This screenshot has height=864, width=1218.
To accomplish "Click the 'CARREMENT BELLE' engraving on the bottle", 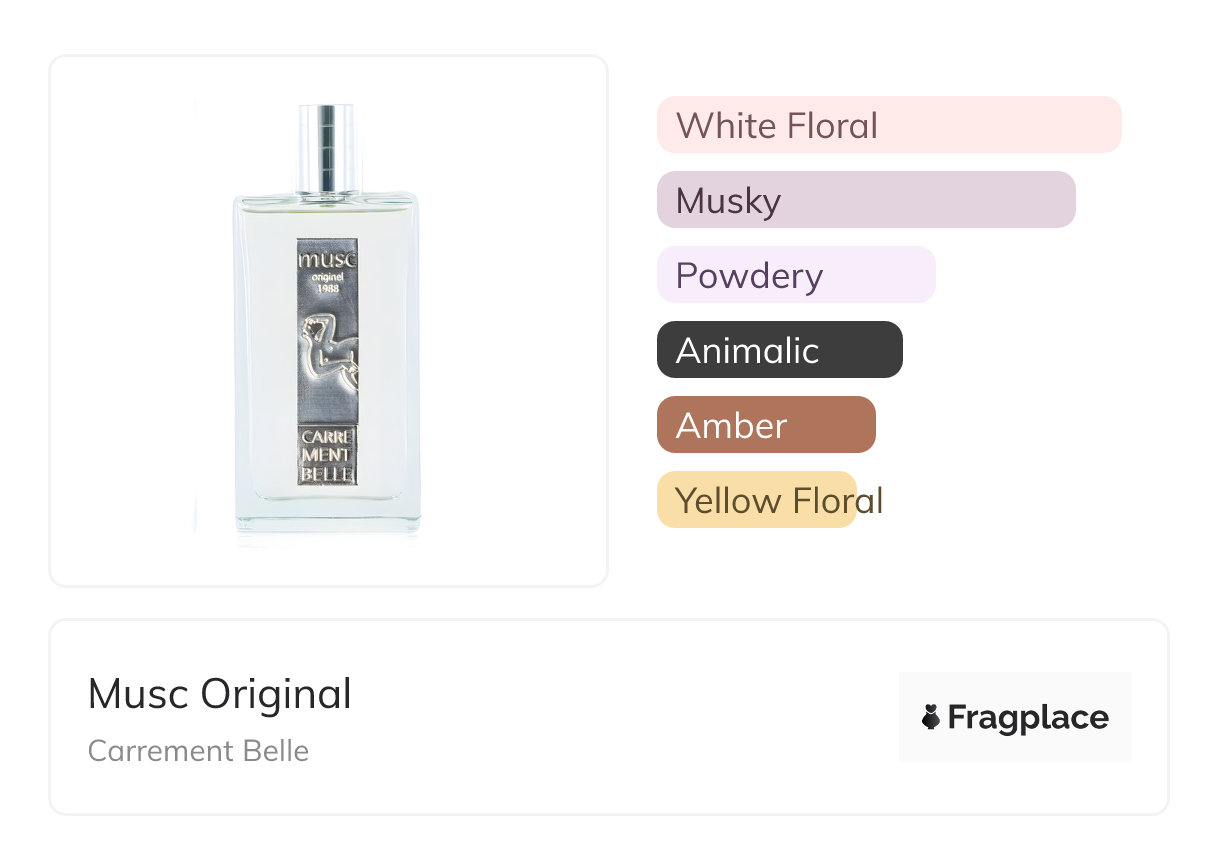I will pyautogui.click(x=327, y=456).
